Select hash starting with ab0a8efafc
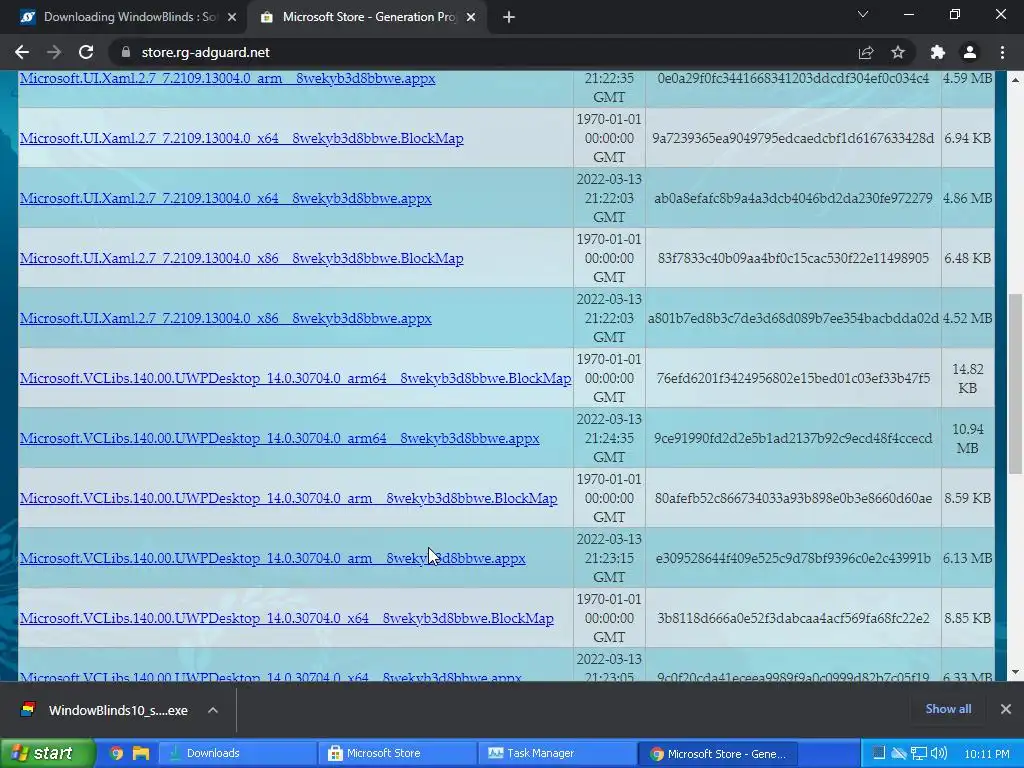The image size is (1024, 768). 793,199
